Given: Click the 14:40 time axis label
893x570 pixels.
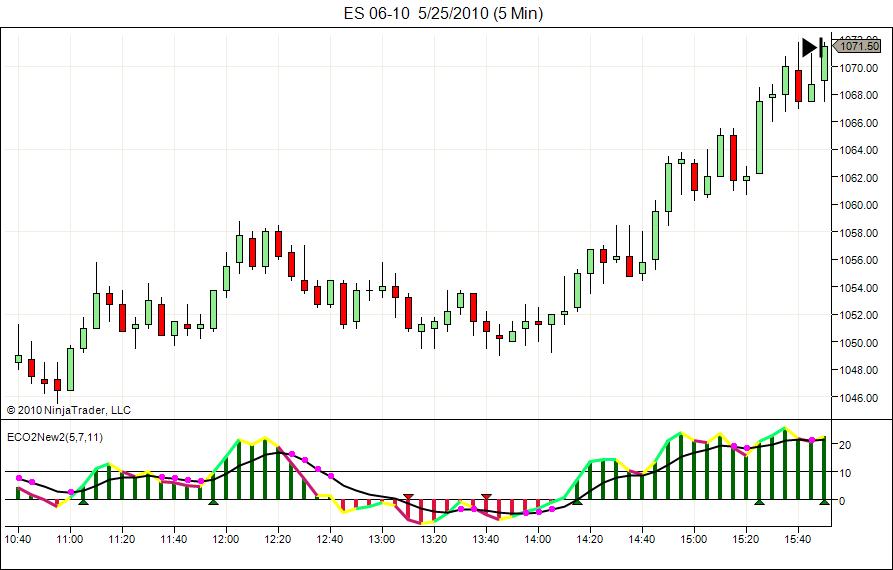Looking at the screenshot, I should (x=642, y=539).
